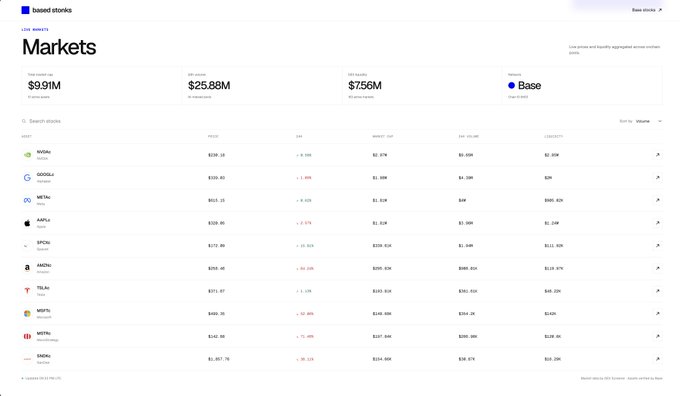Click the Microsoft logo icon
680x396 pixels.
27,314
